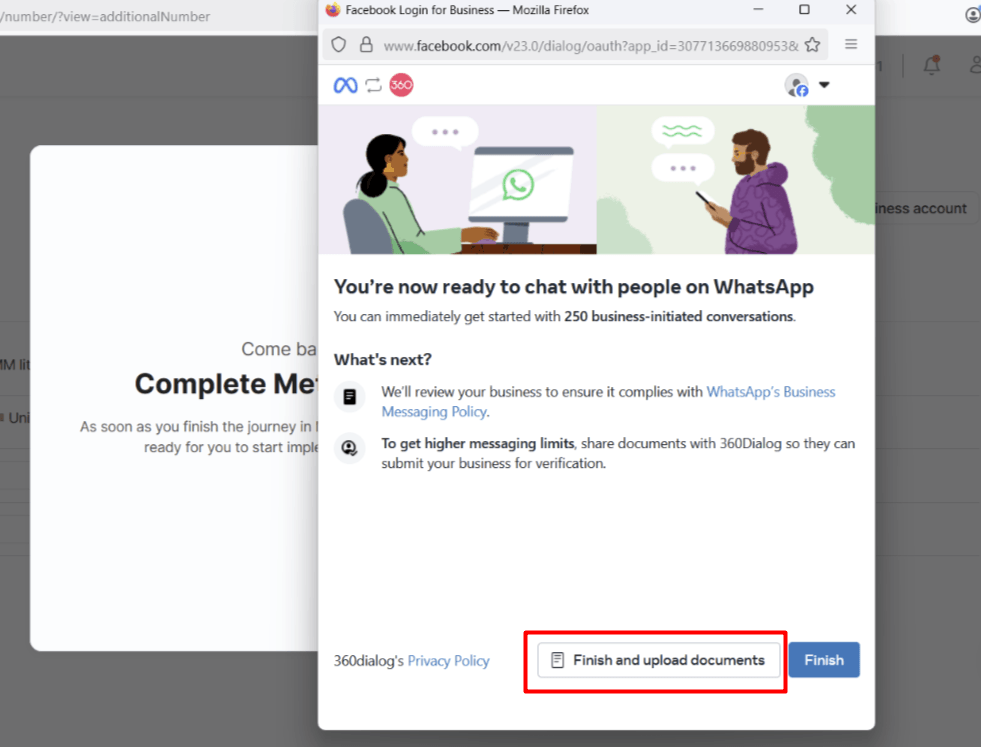The image size is (981, 747).
Task: Click the document icon beside review text
Action: [x=350, y=397]
